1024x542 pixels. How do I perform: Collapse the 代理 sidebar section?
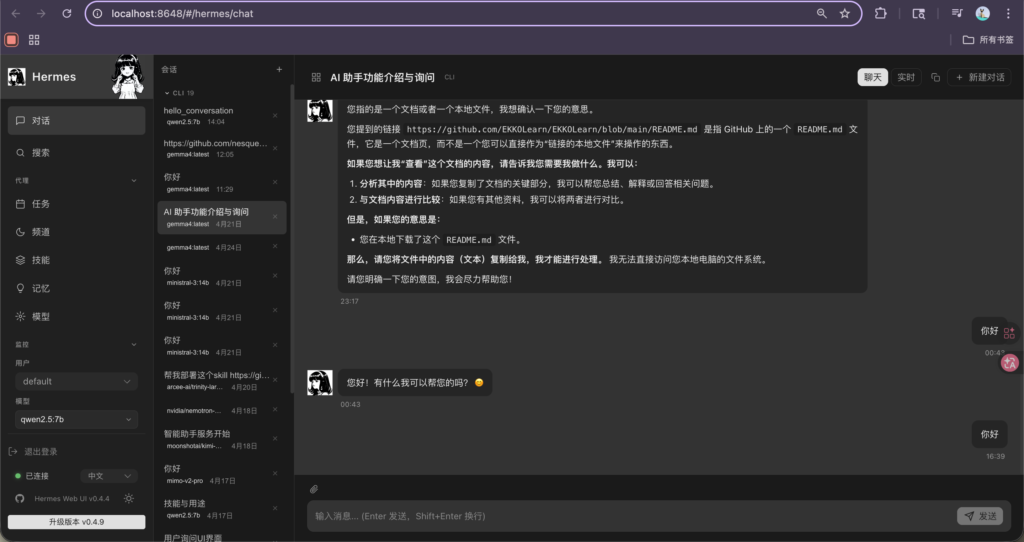[134, 181]
